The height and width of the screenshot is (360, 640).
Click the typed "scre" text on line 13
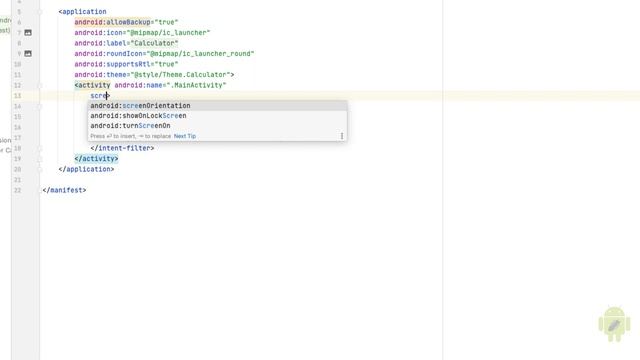[98, 96]
